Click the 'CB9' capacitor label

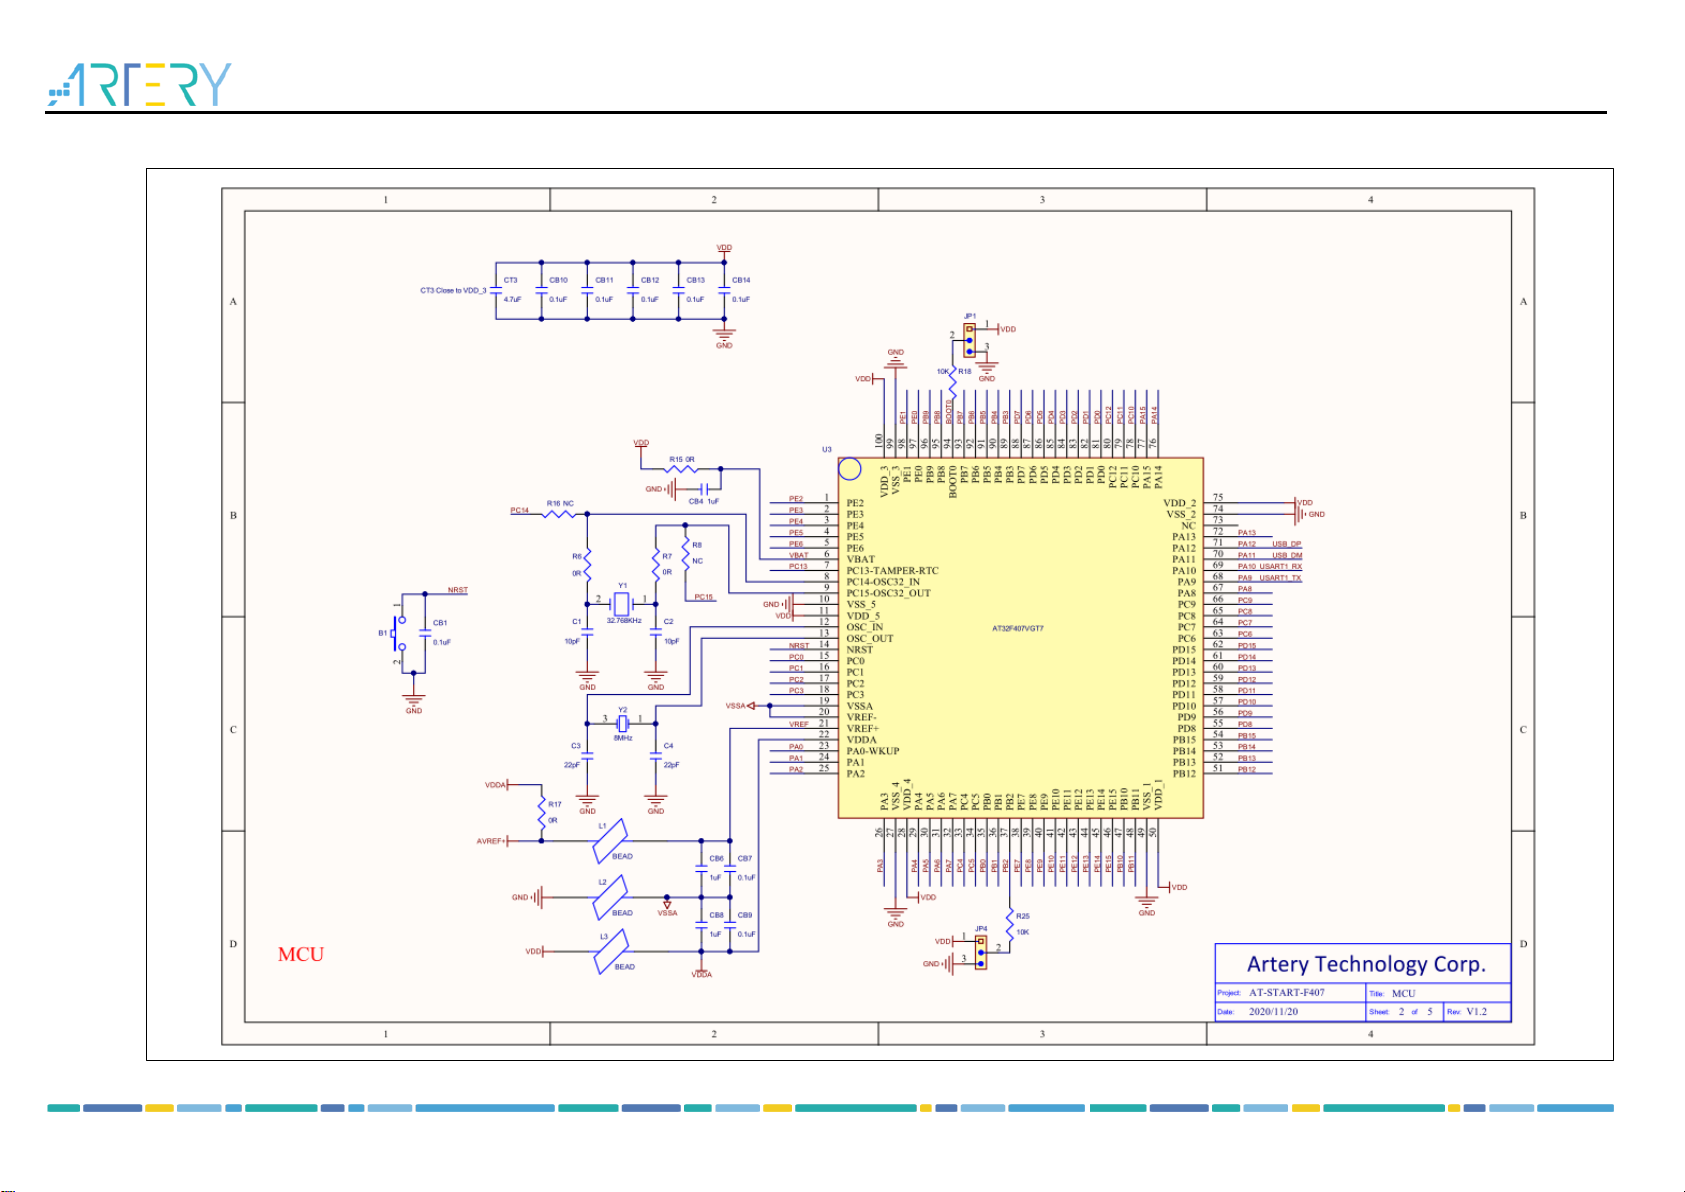(x=745, y=915)
